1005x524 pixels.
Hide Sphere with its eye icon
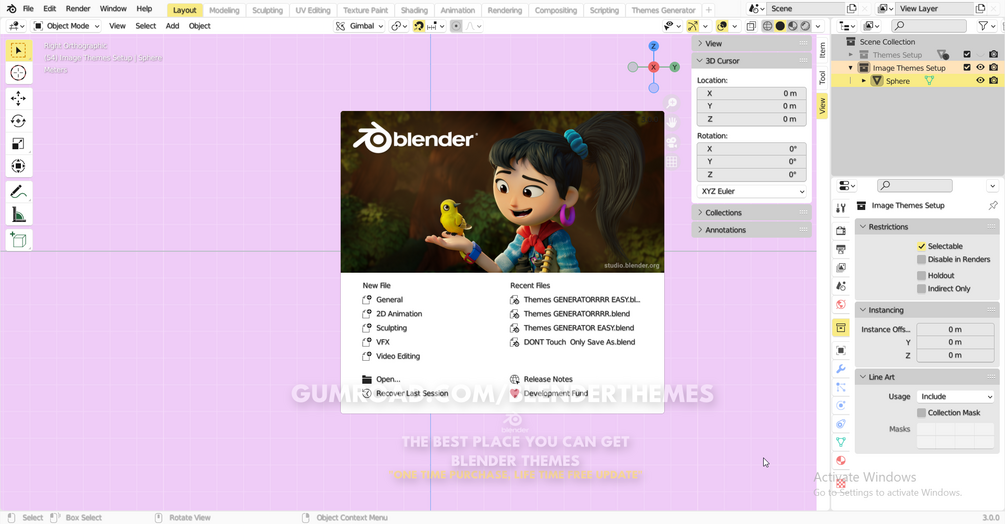980,81
